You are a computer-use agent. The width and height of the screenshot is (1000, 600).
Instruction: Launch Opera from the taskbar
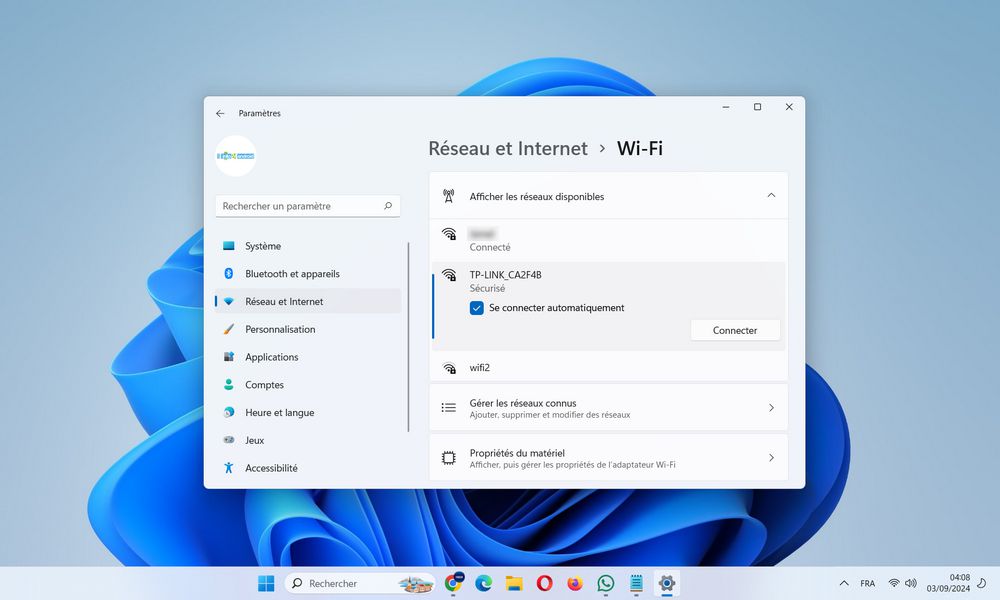[544, 583]
